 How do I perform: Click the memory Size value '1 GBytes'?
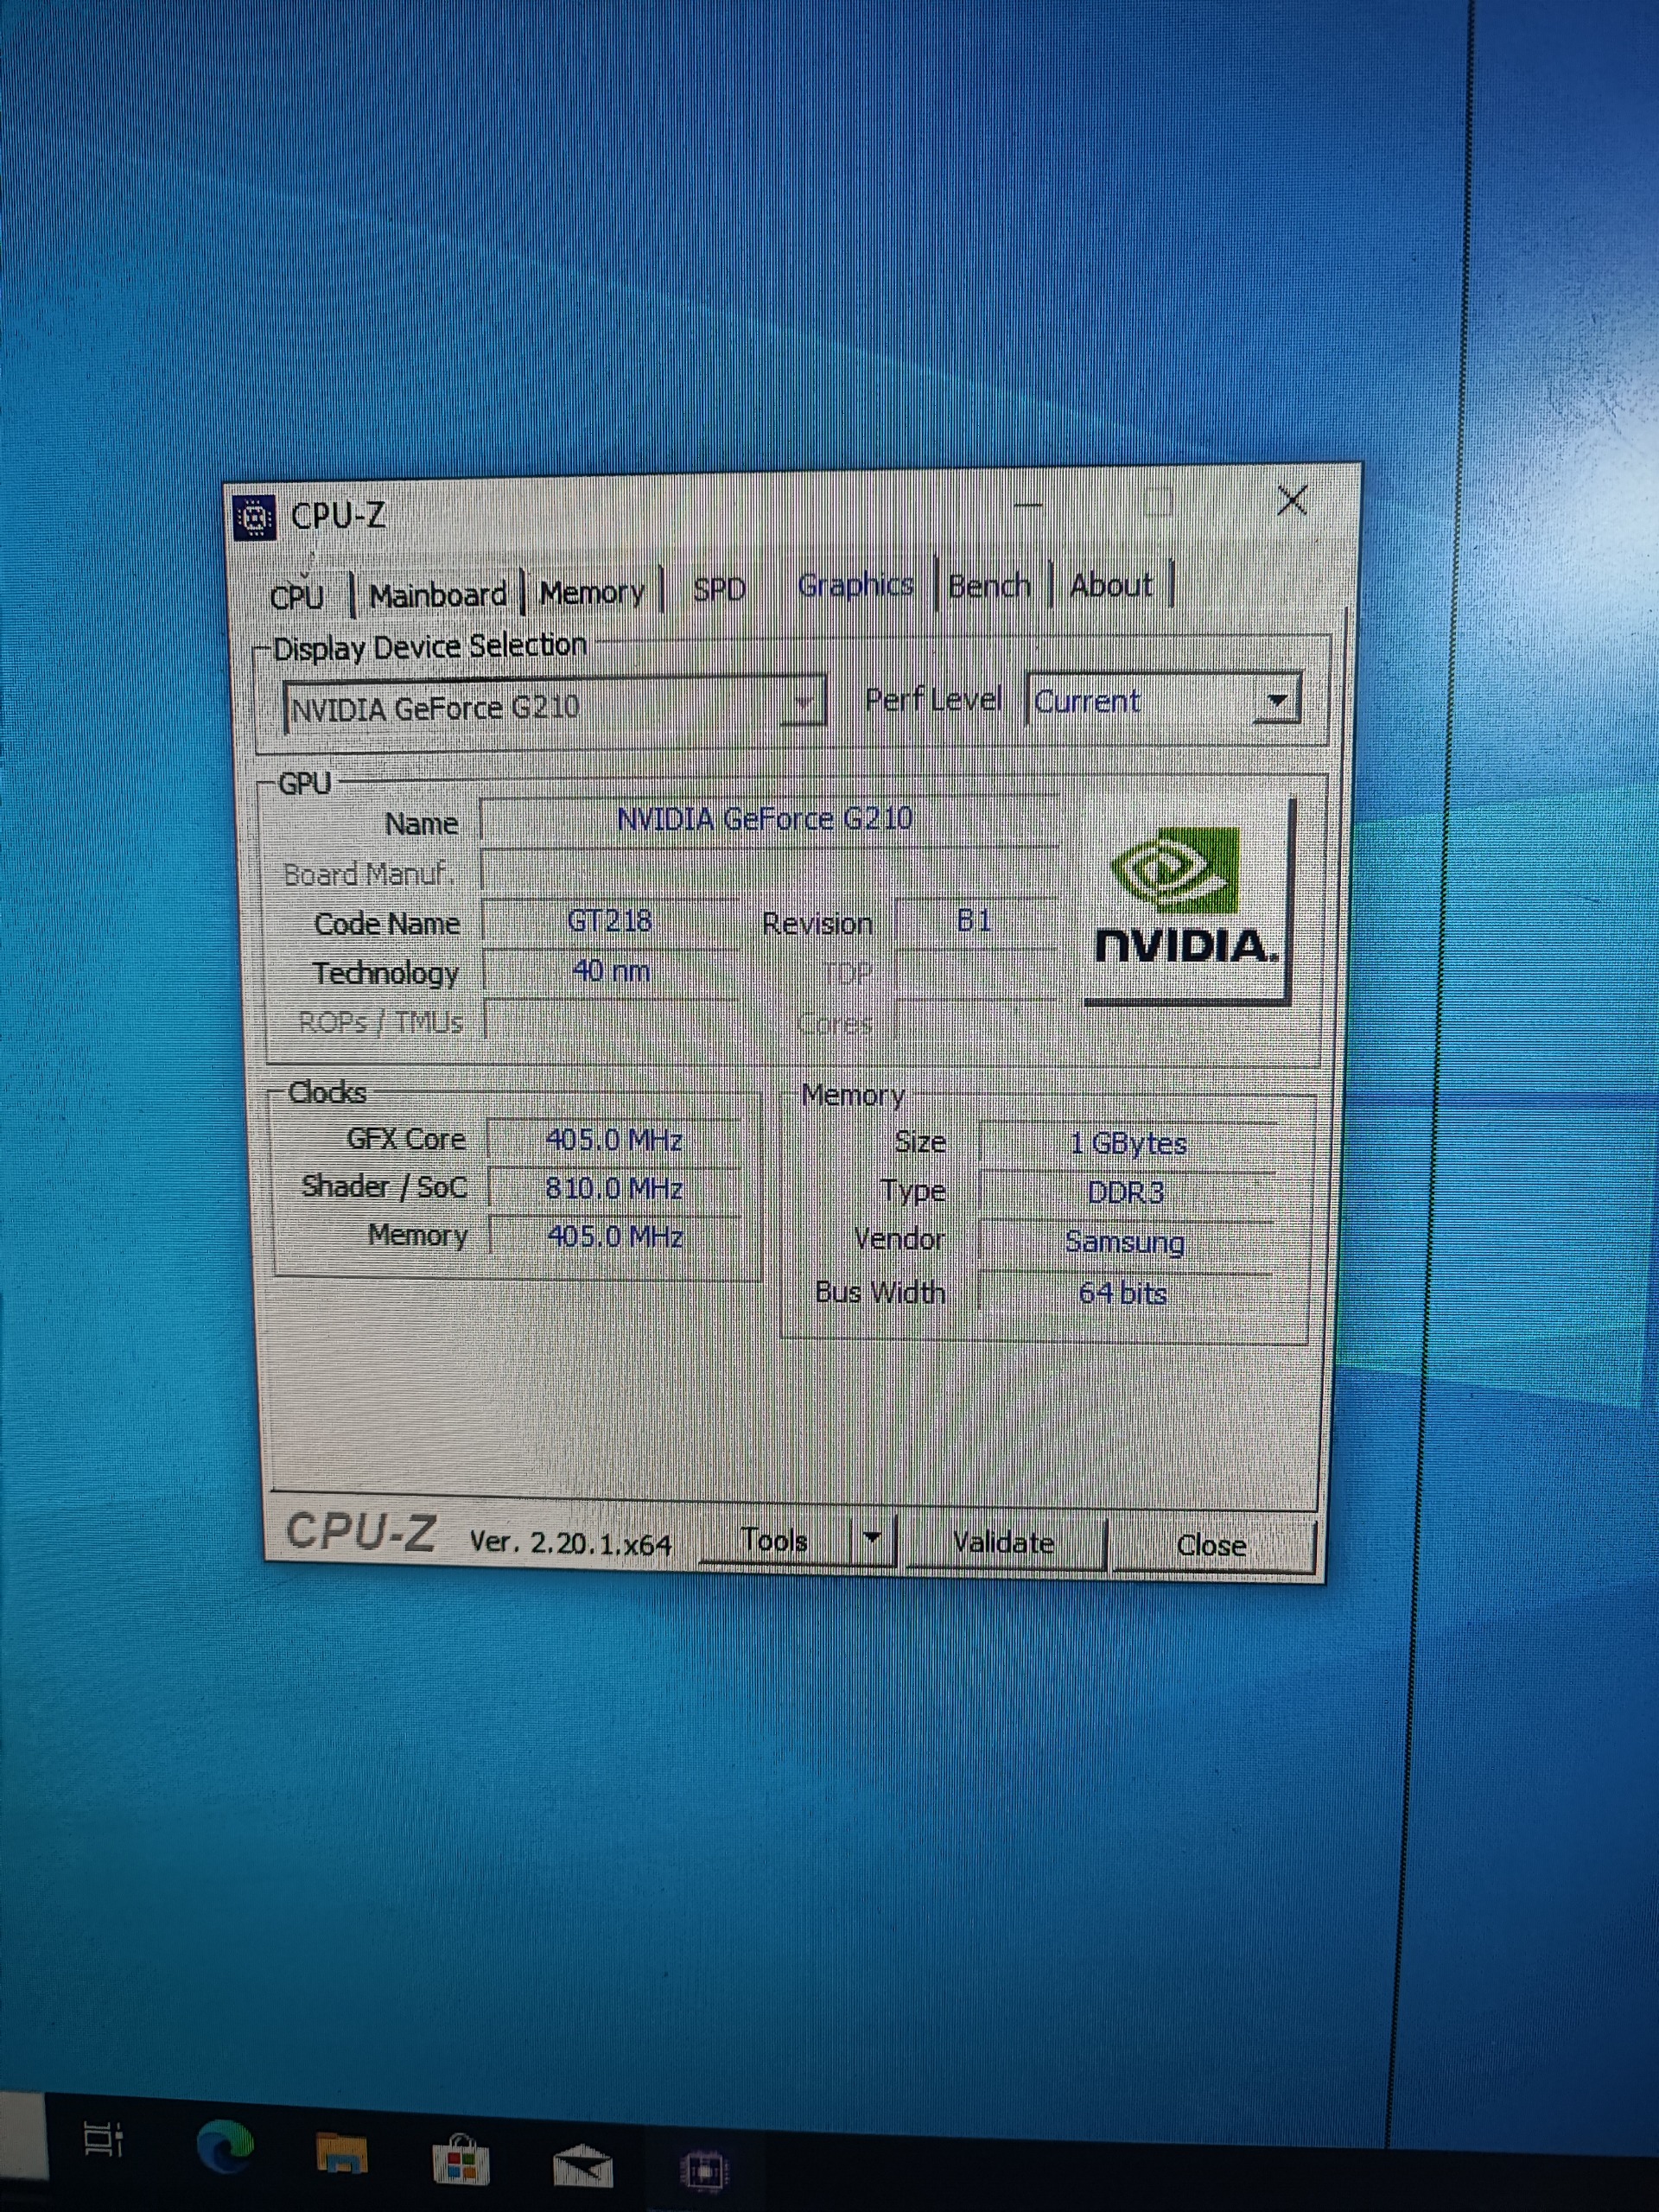point(1128,1143)
